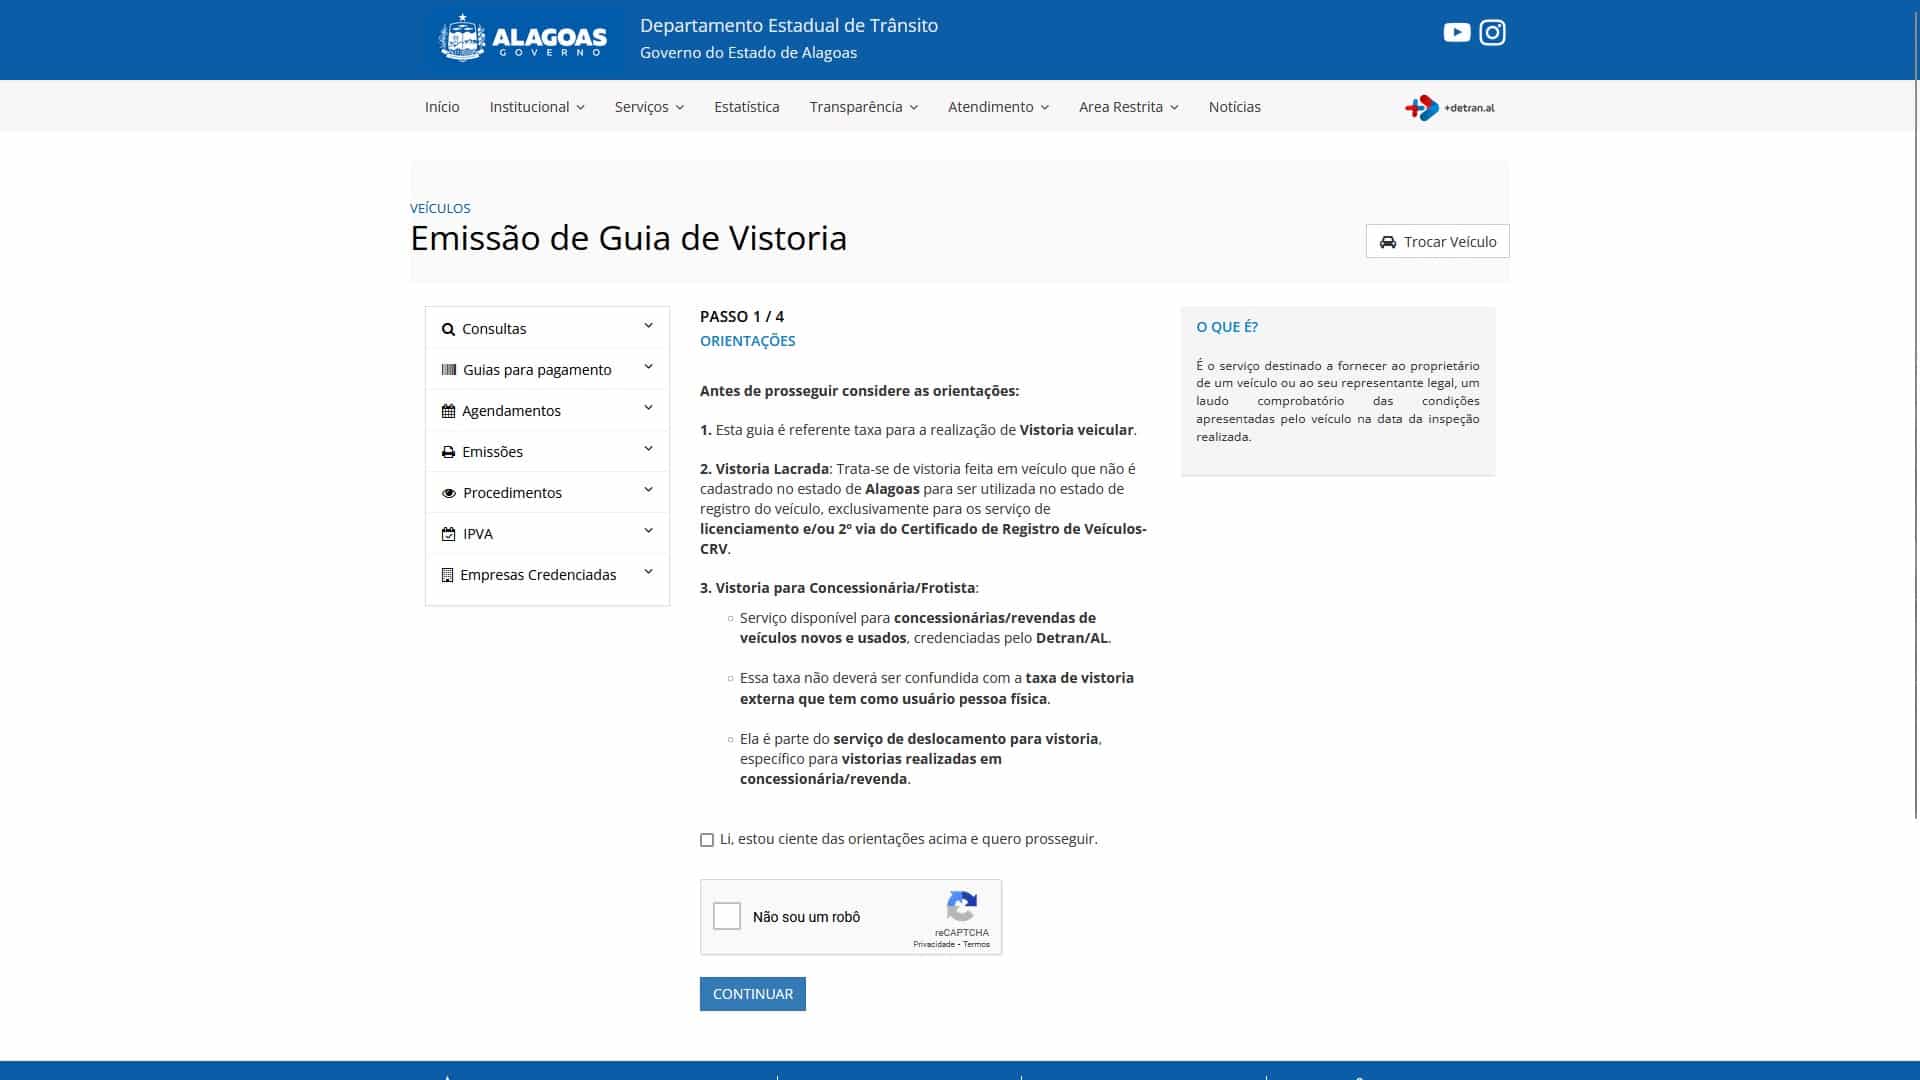Check the orientation acknowledgment checkbox
Image resolution: width=1920 pixels, height=1080 pixels.
click(706, 839)
